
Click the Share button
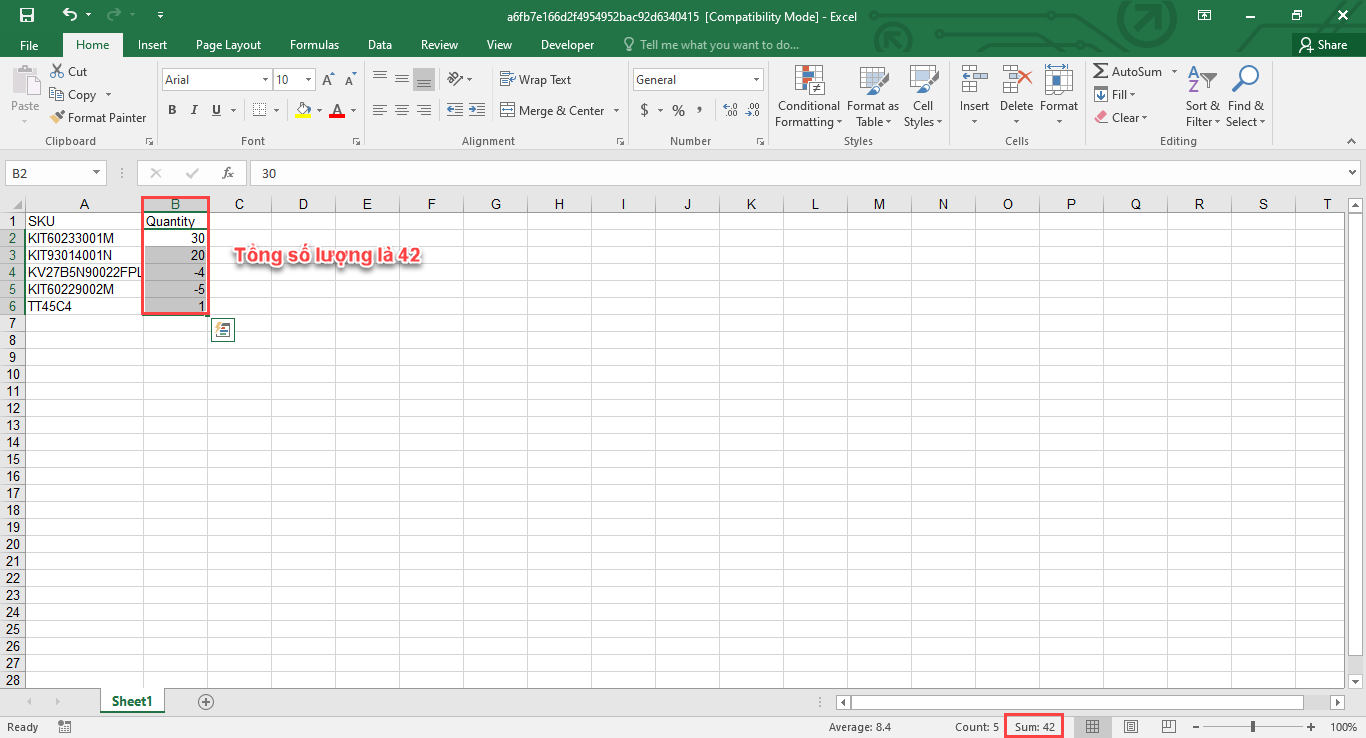tap(1322, 45)
